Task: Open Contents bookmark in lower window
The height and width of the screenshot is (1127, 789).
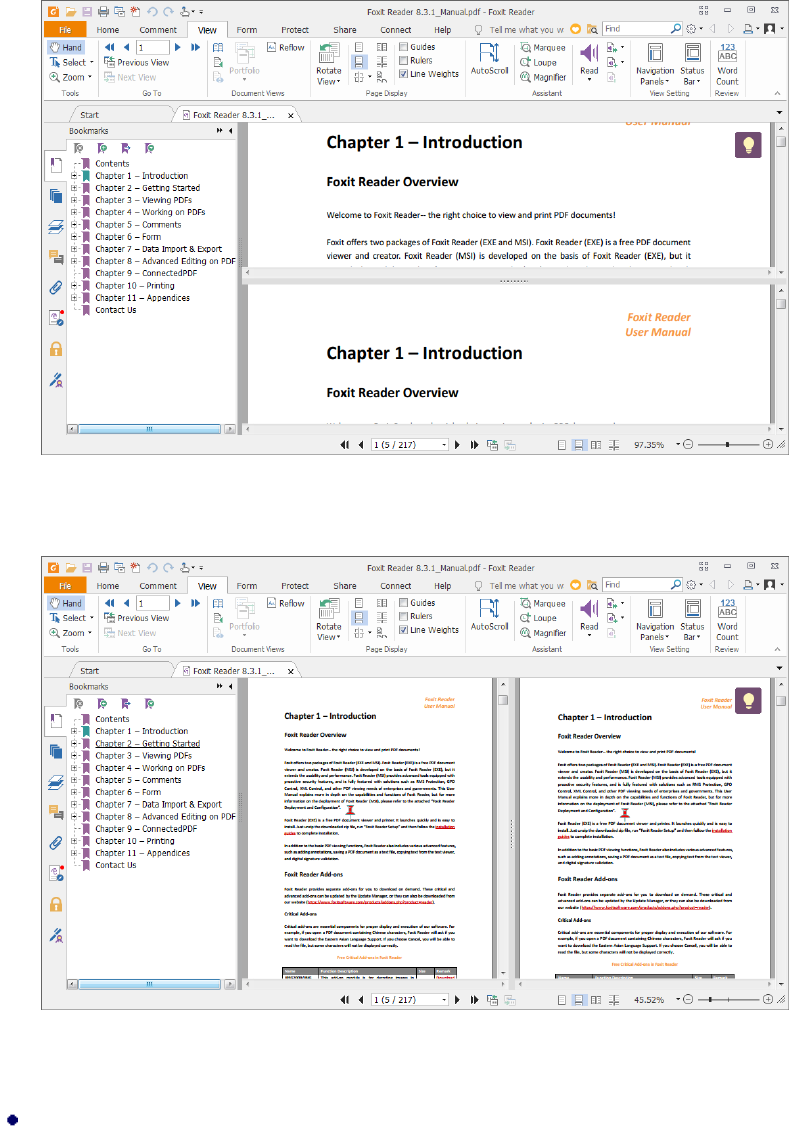Action: click(112, 719)
